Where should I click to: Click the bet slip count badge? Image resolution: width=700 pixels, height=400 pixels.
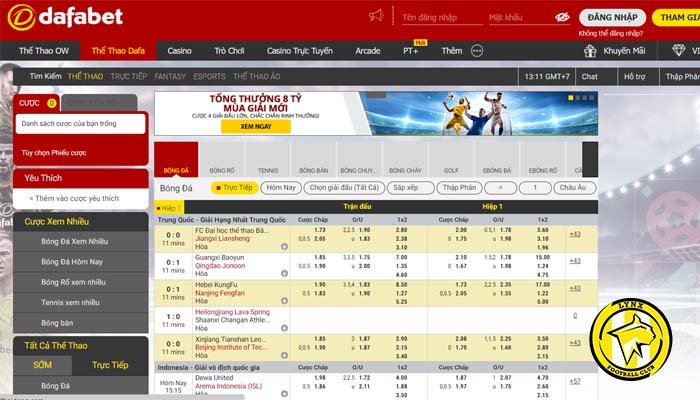click(52, 103)
